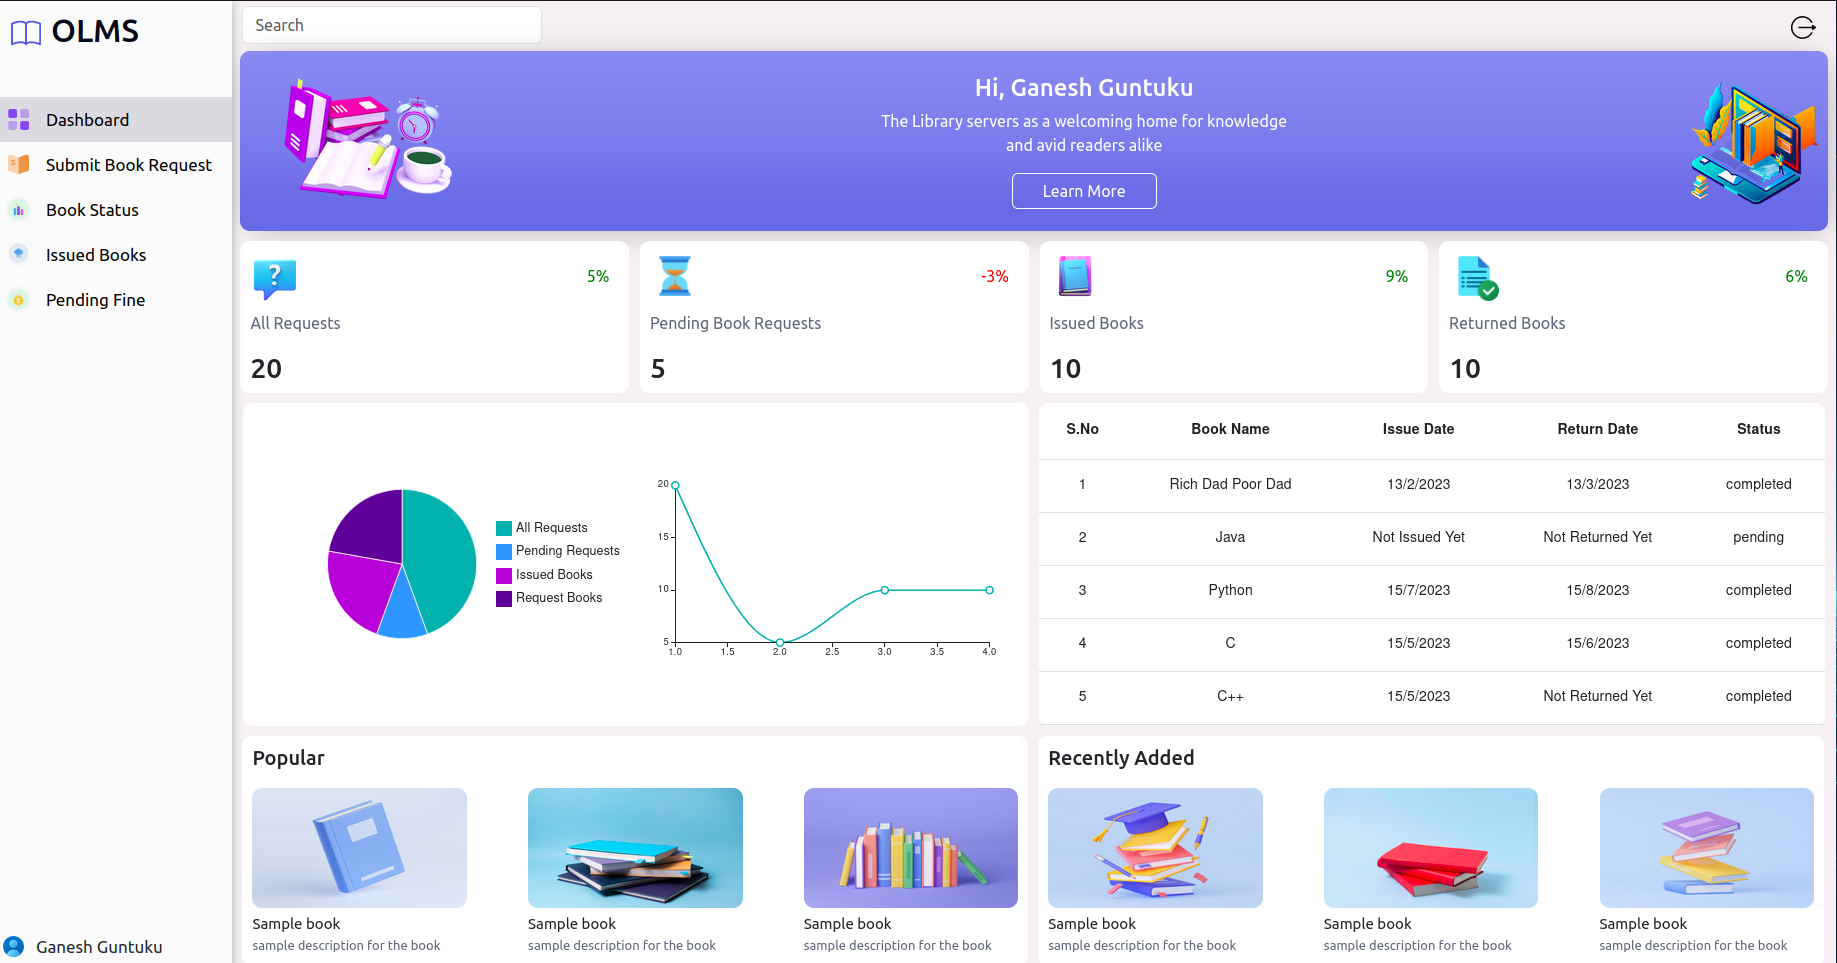Click the Search input field
Viewport: 1837px width, 963px height.
click(x=392, y=25)
